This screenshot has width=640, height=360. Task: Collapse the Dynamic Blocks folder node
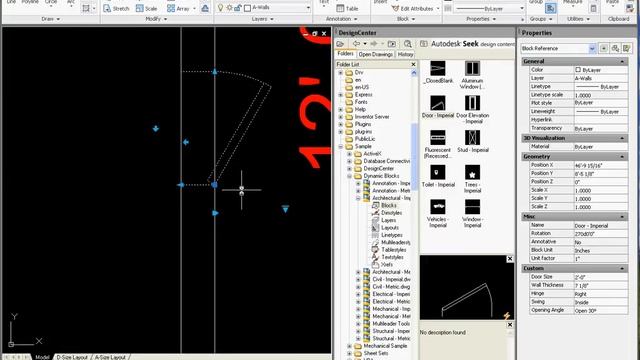click(x=349, y=176)
